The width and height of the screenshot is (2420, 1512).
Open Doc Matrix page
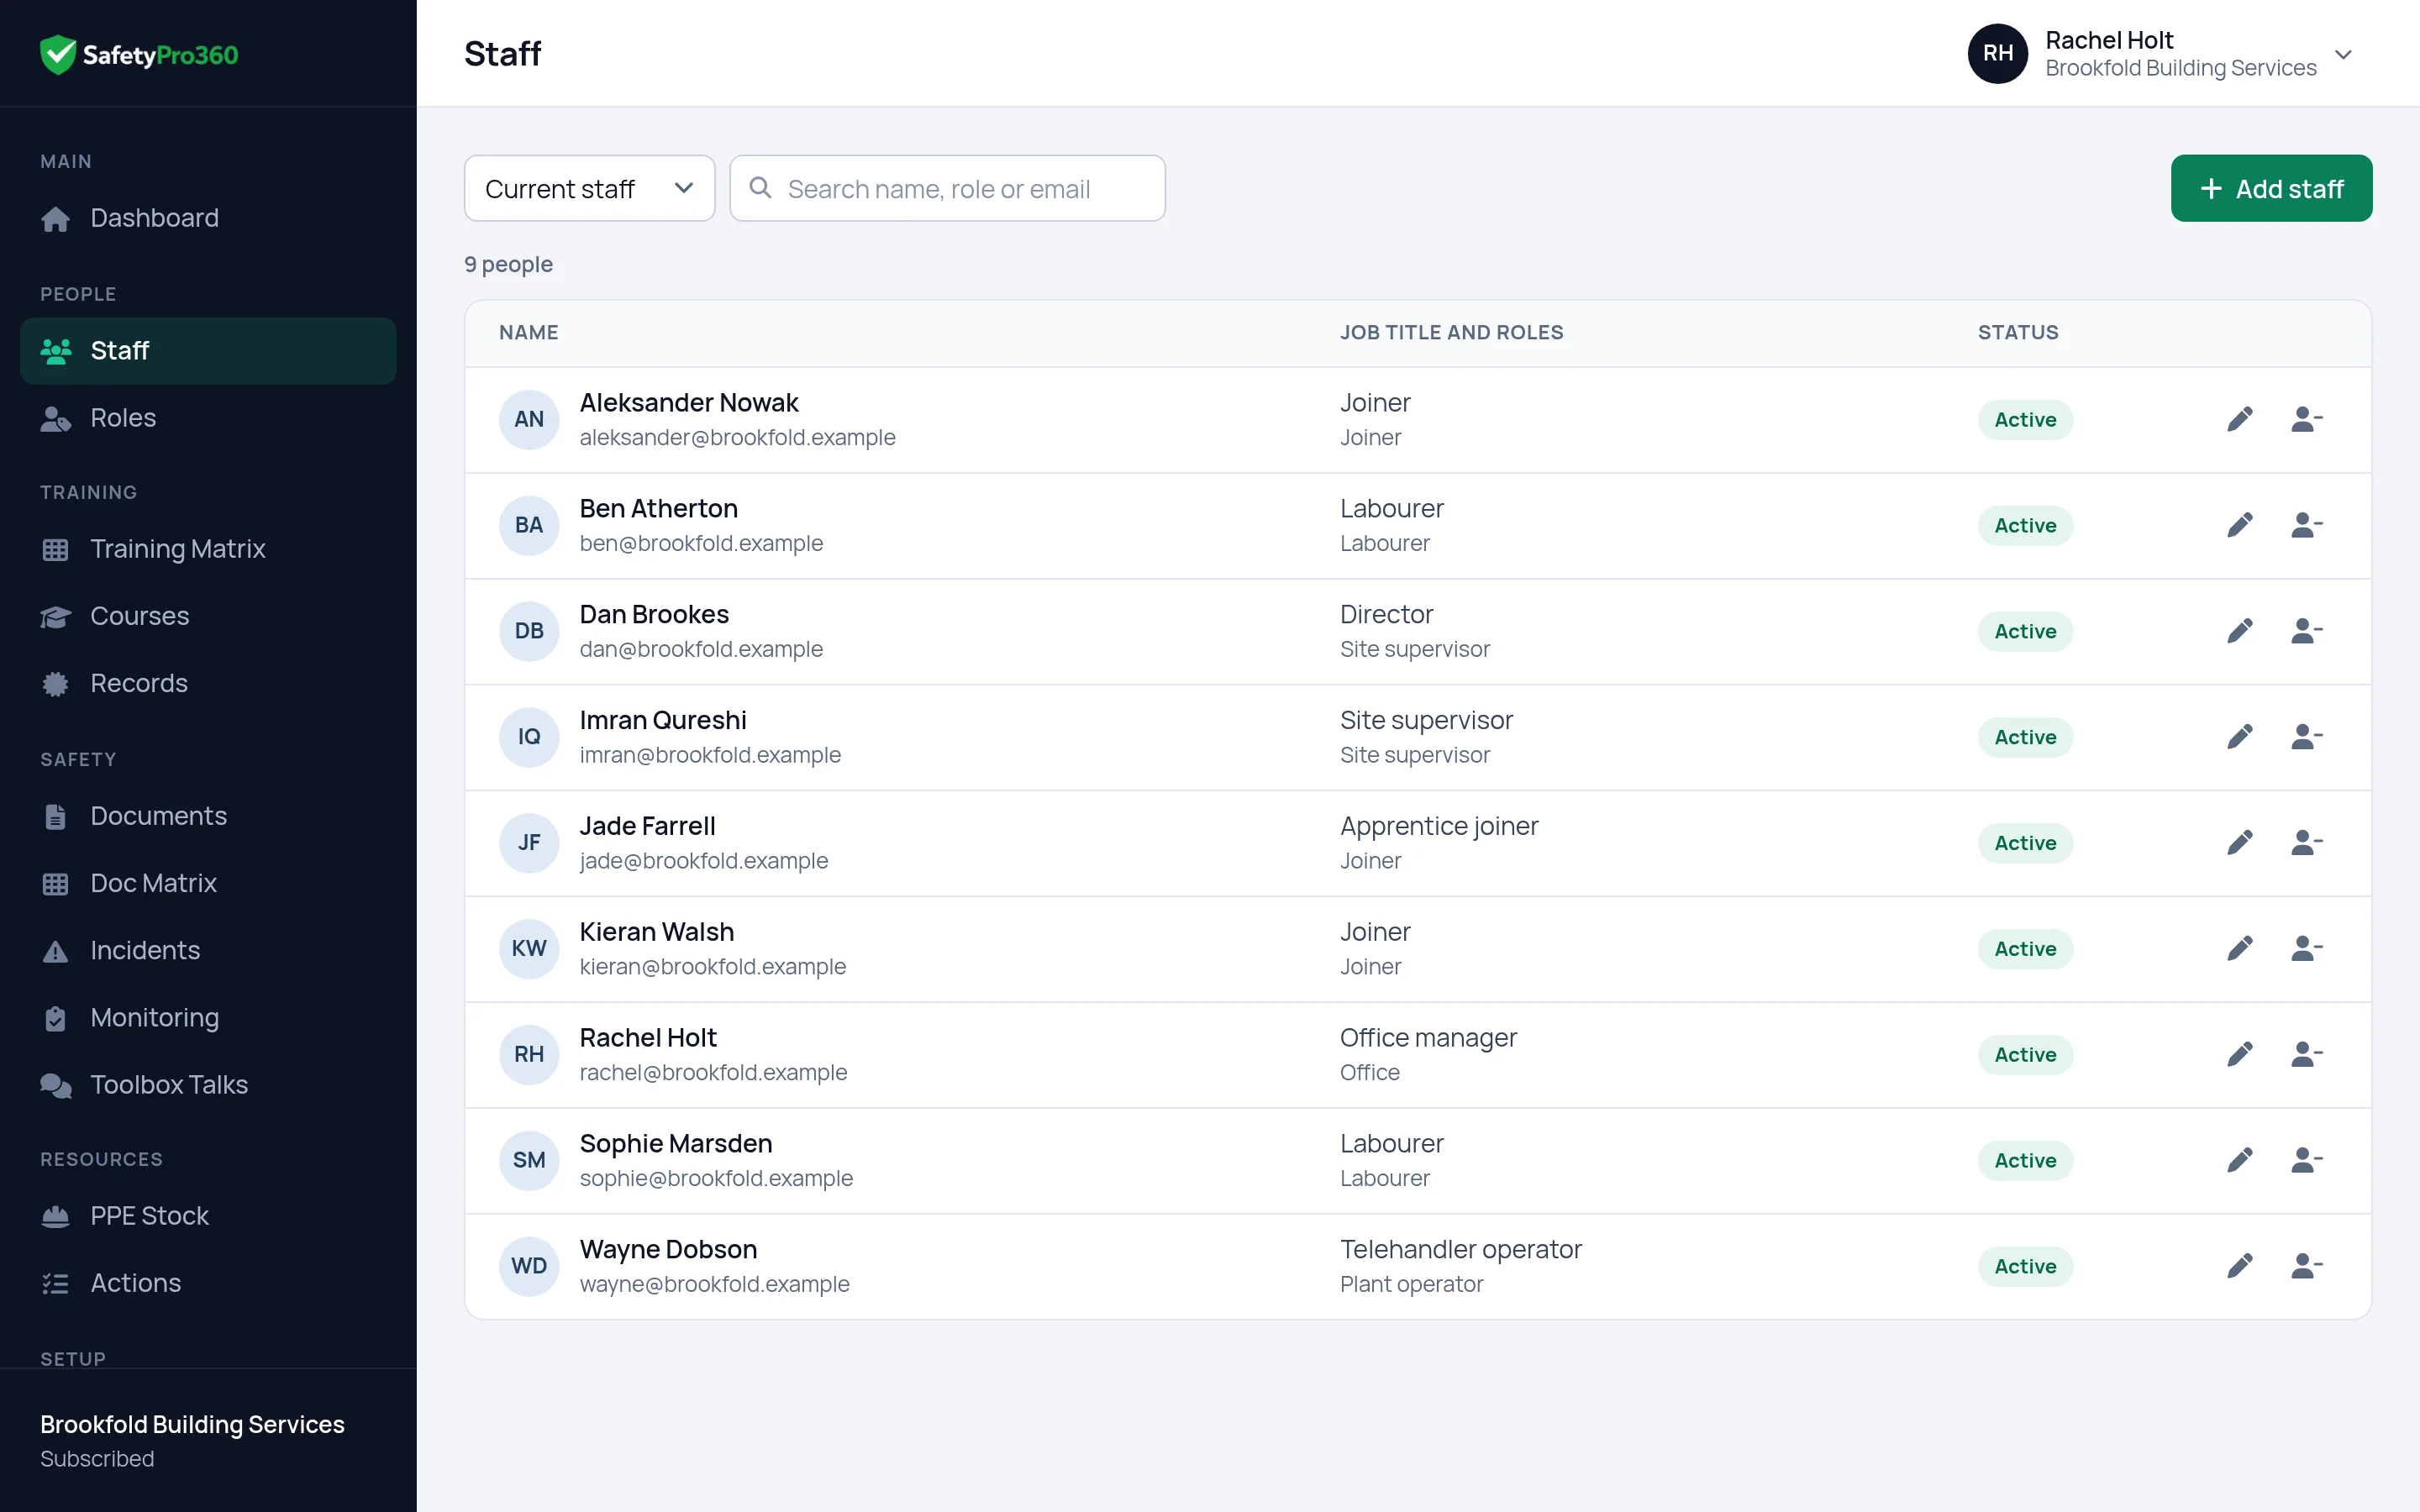pos(208,883)
